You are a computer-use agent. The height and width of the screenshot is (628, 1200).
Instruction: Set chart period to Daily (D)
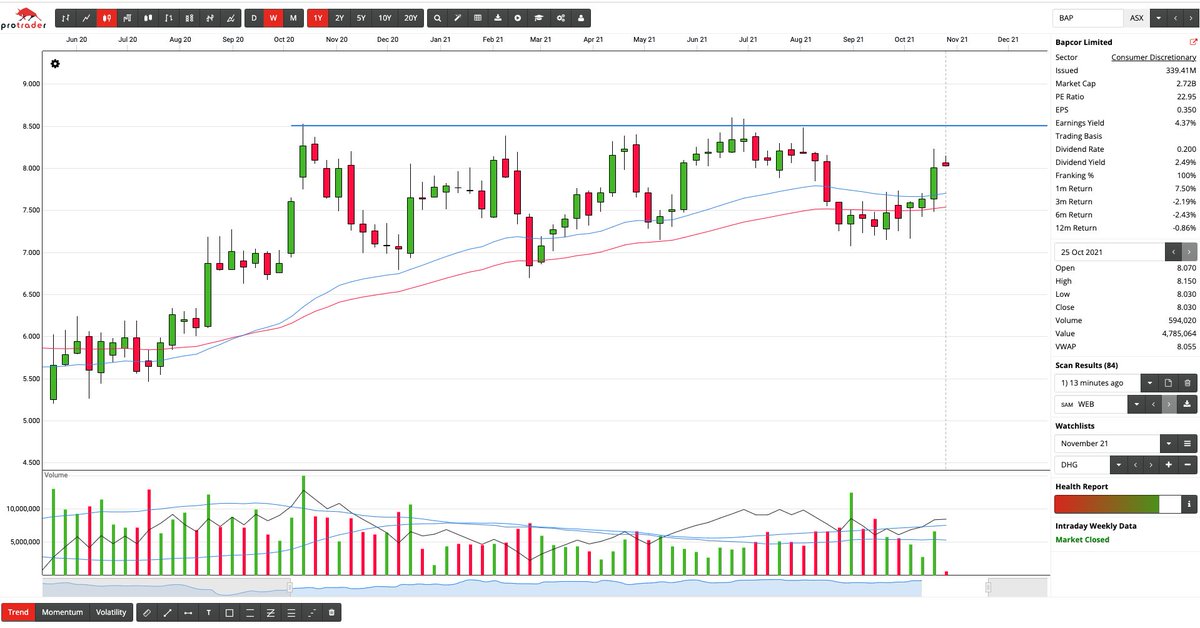pos(253,18)
